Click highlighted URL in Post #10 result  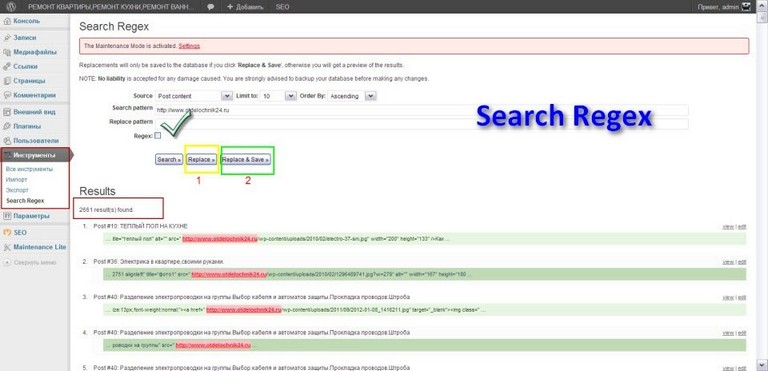click(x=220, y=239)
